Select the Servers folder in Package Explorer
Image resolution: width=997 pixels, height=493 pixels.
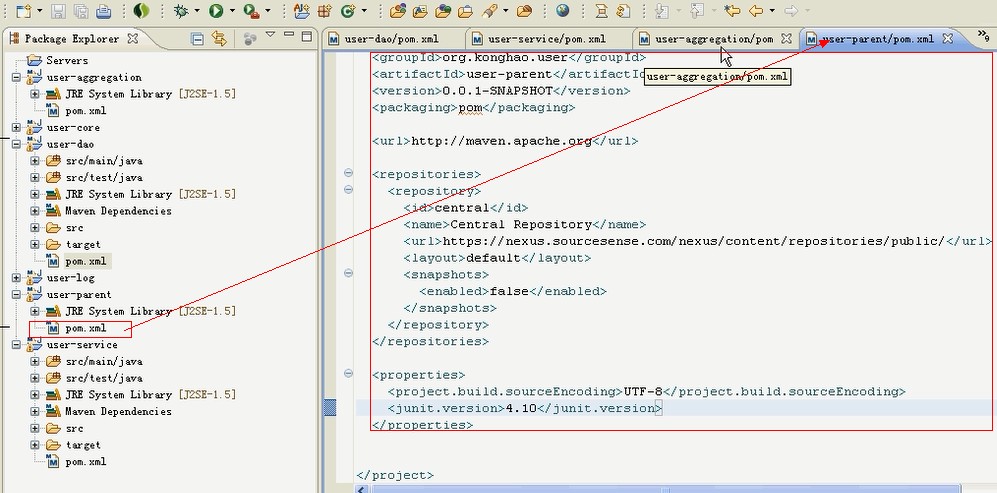pos(66,61)
